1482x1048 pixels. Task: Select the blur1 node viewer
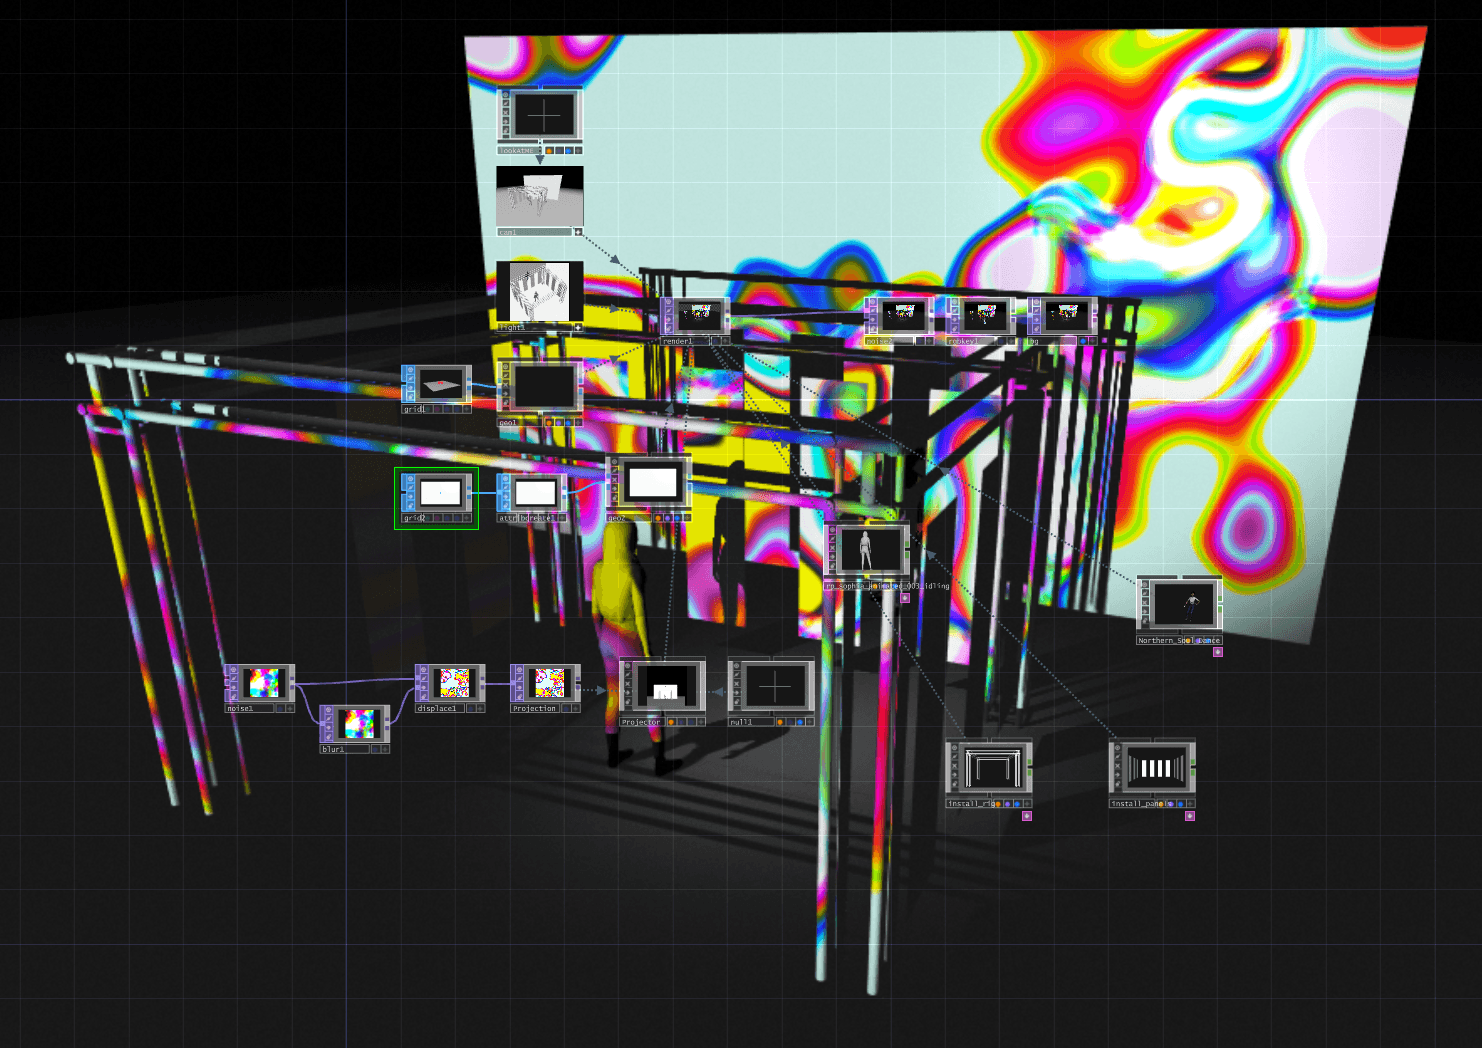point(359,723)
